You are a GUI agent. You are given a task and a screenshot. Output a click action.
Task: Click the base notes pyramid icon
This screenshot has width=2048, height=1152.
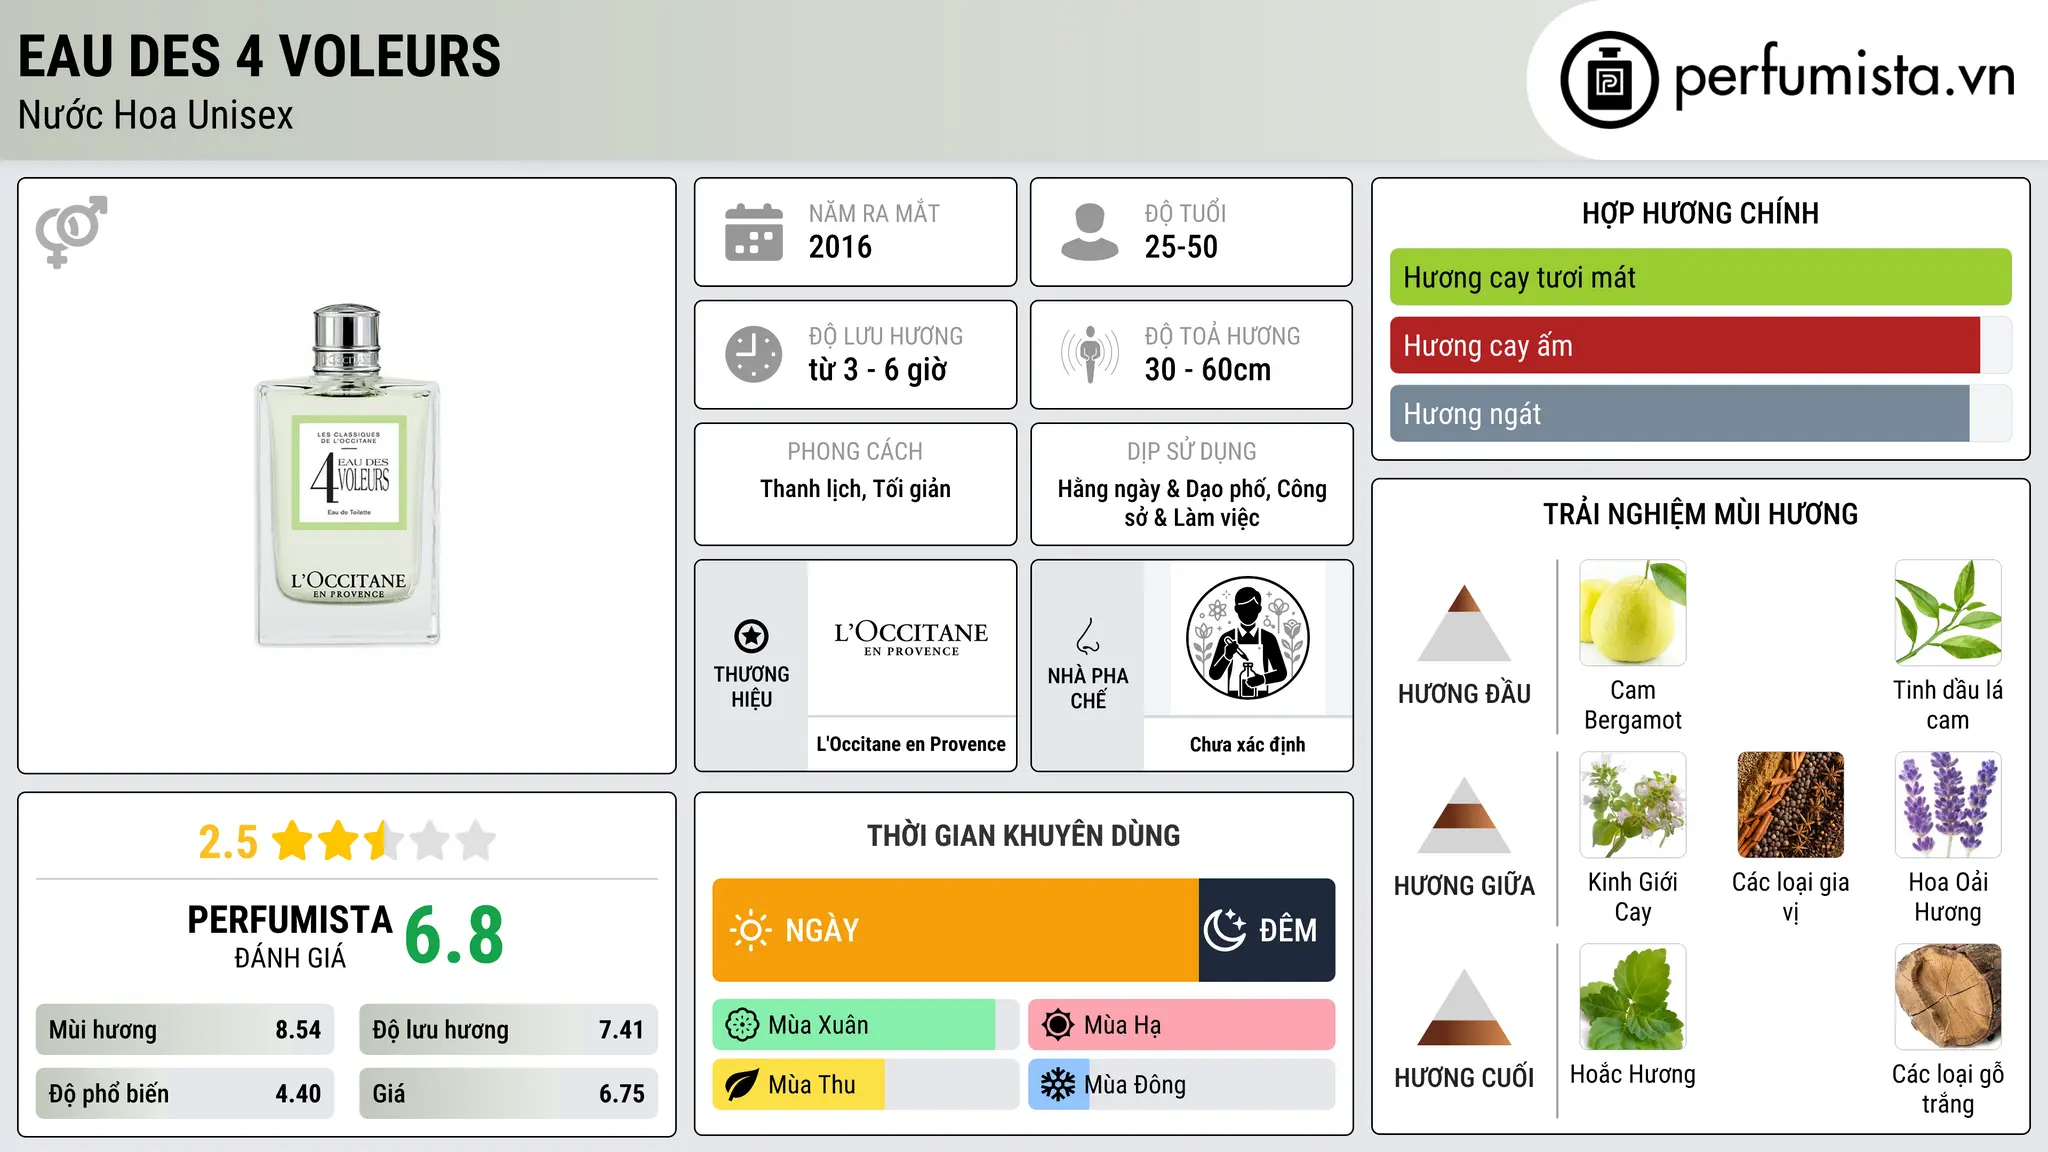click(1464, 1007)
